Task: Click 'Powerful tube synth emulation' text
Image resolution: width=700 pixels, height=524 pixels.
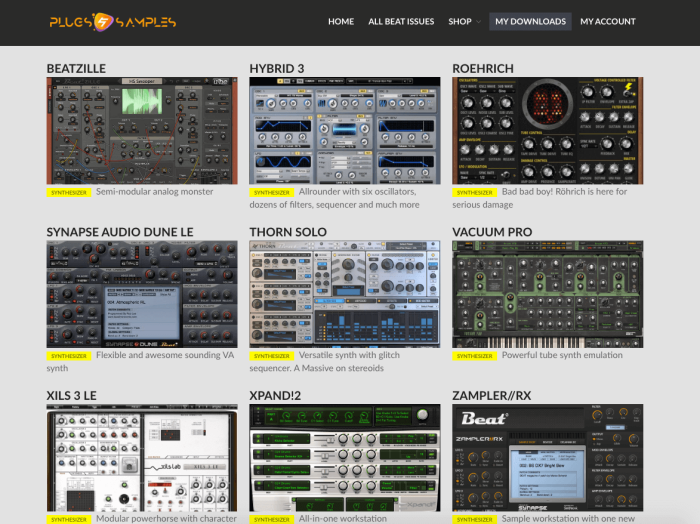Action: 562,355
